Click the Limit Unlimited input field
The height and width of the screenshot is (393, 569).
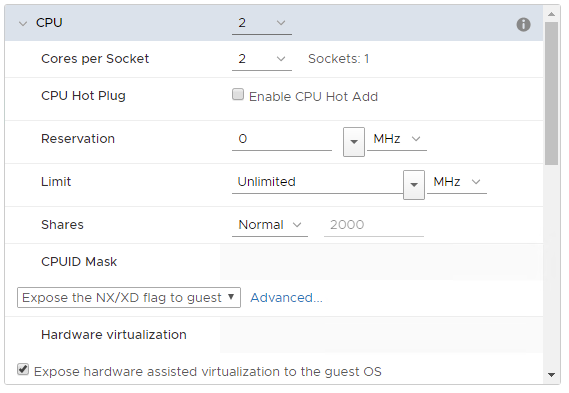pos(318,182)
